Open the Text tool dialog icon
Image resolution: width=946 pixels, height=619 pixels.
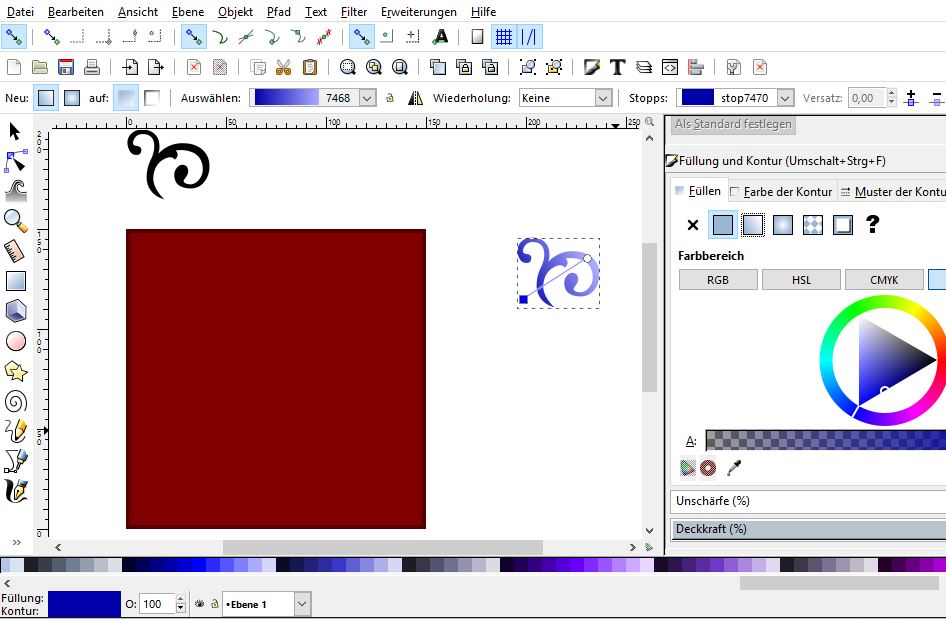pos(617,67)
